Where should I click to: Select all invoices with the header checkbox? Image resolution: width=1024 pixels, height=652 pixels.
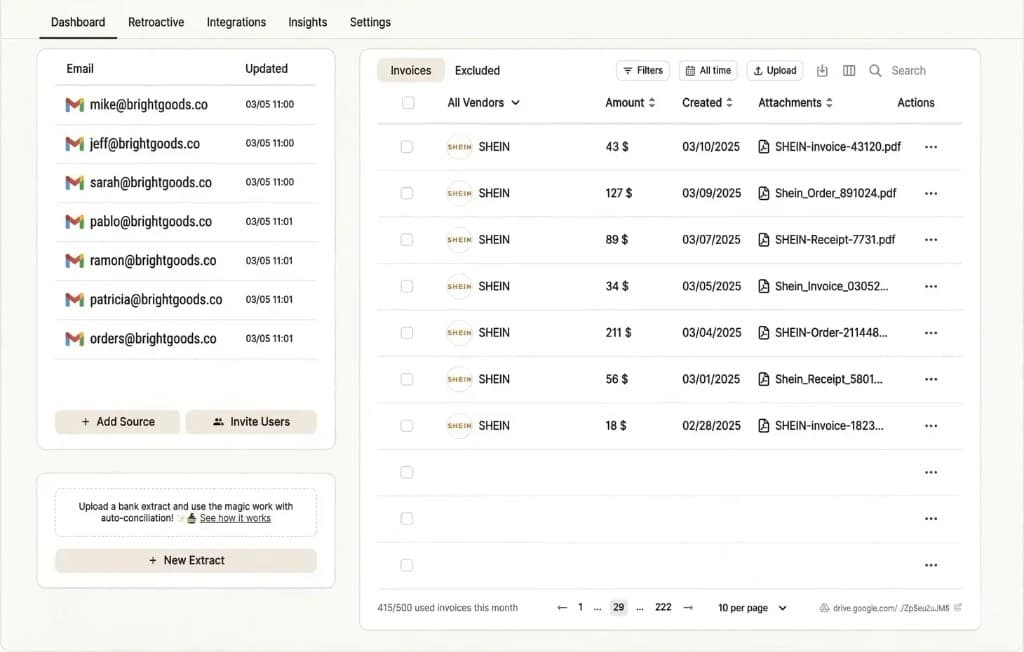coord(407,102)
